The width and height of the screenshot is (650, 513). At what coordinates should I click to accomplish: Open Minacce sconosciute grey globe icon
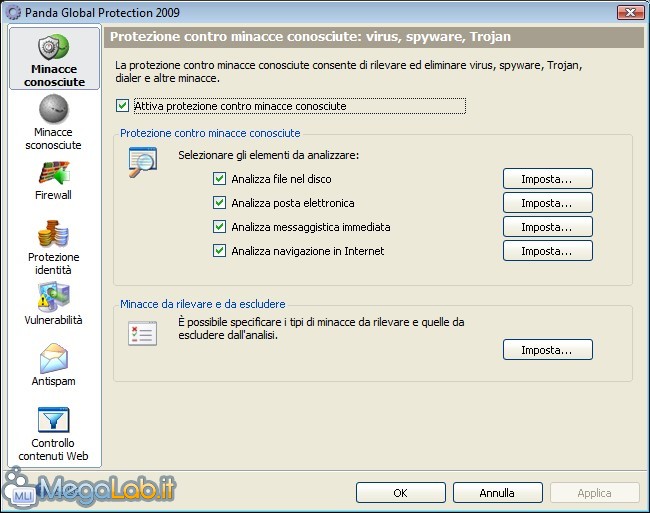pos(53,109)
